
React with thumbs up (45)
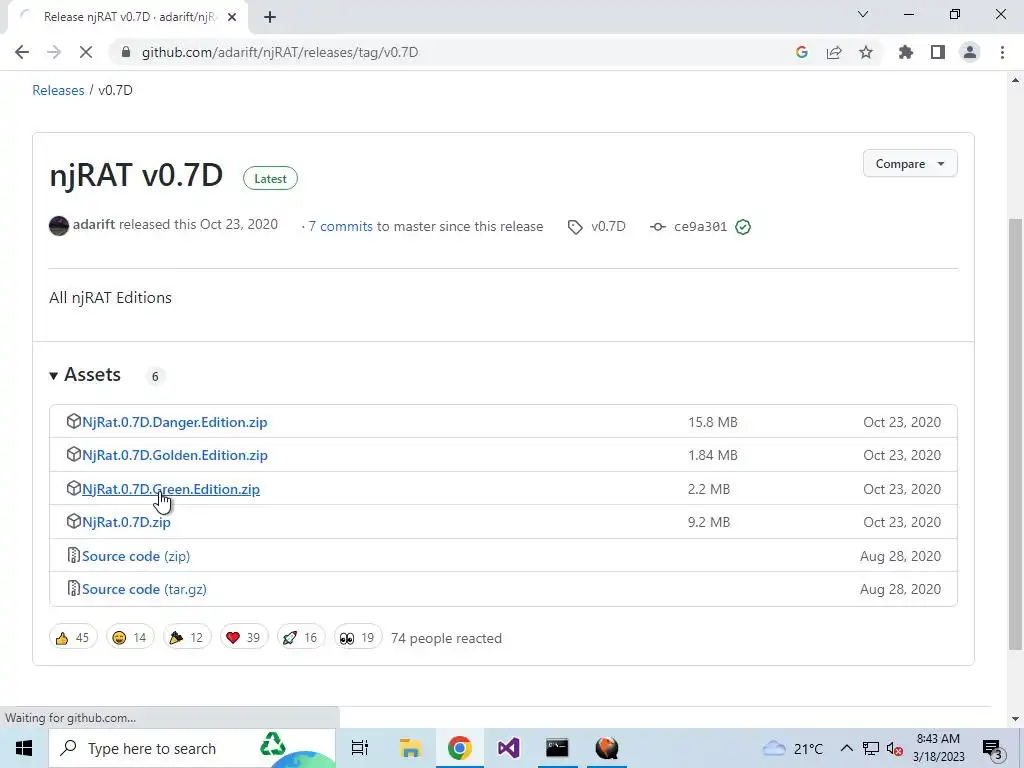click(x=73, y=637)
